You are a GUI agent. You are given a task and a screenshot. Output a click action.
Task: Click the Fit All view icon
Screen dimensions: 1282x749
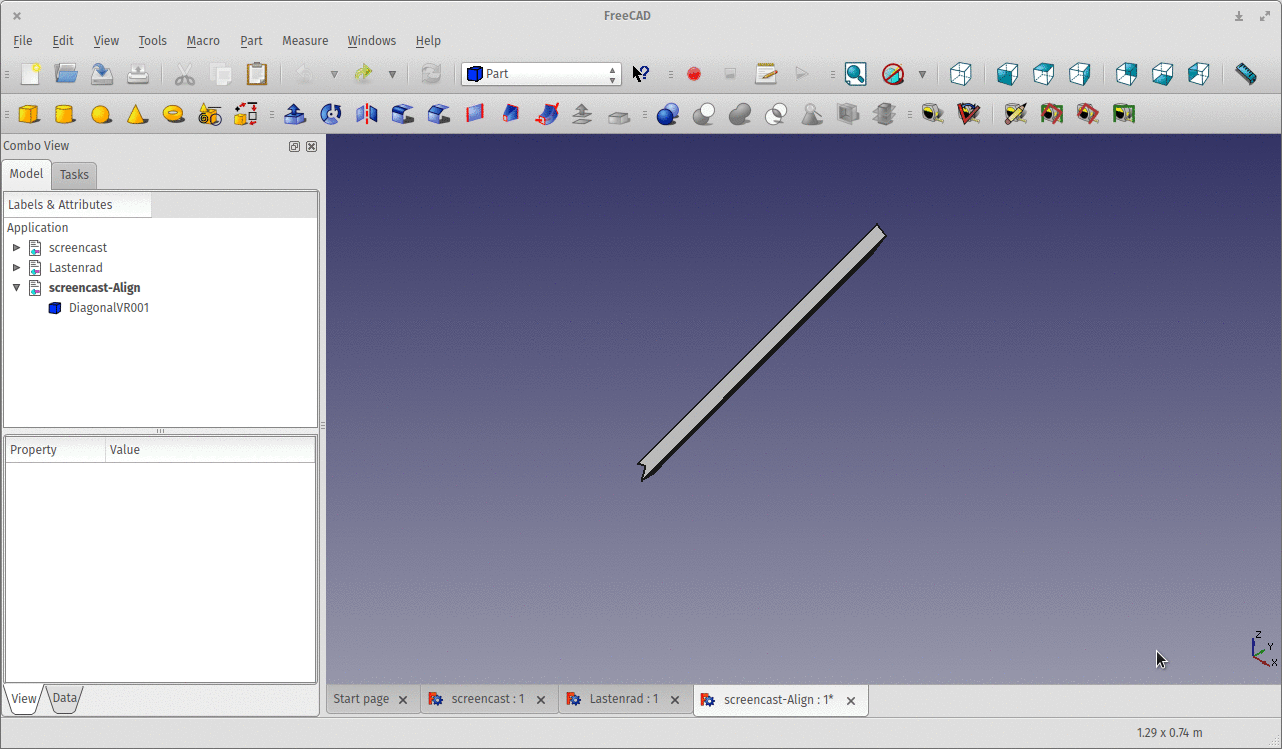(855, 74)
